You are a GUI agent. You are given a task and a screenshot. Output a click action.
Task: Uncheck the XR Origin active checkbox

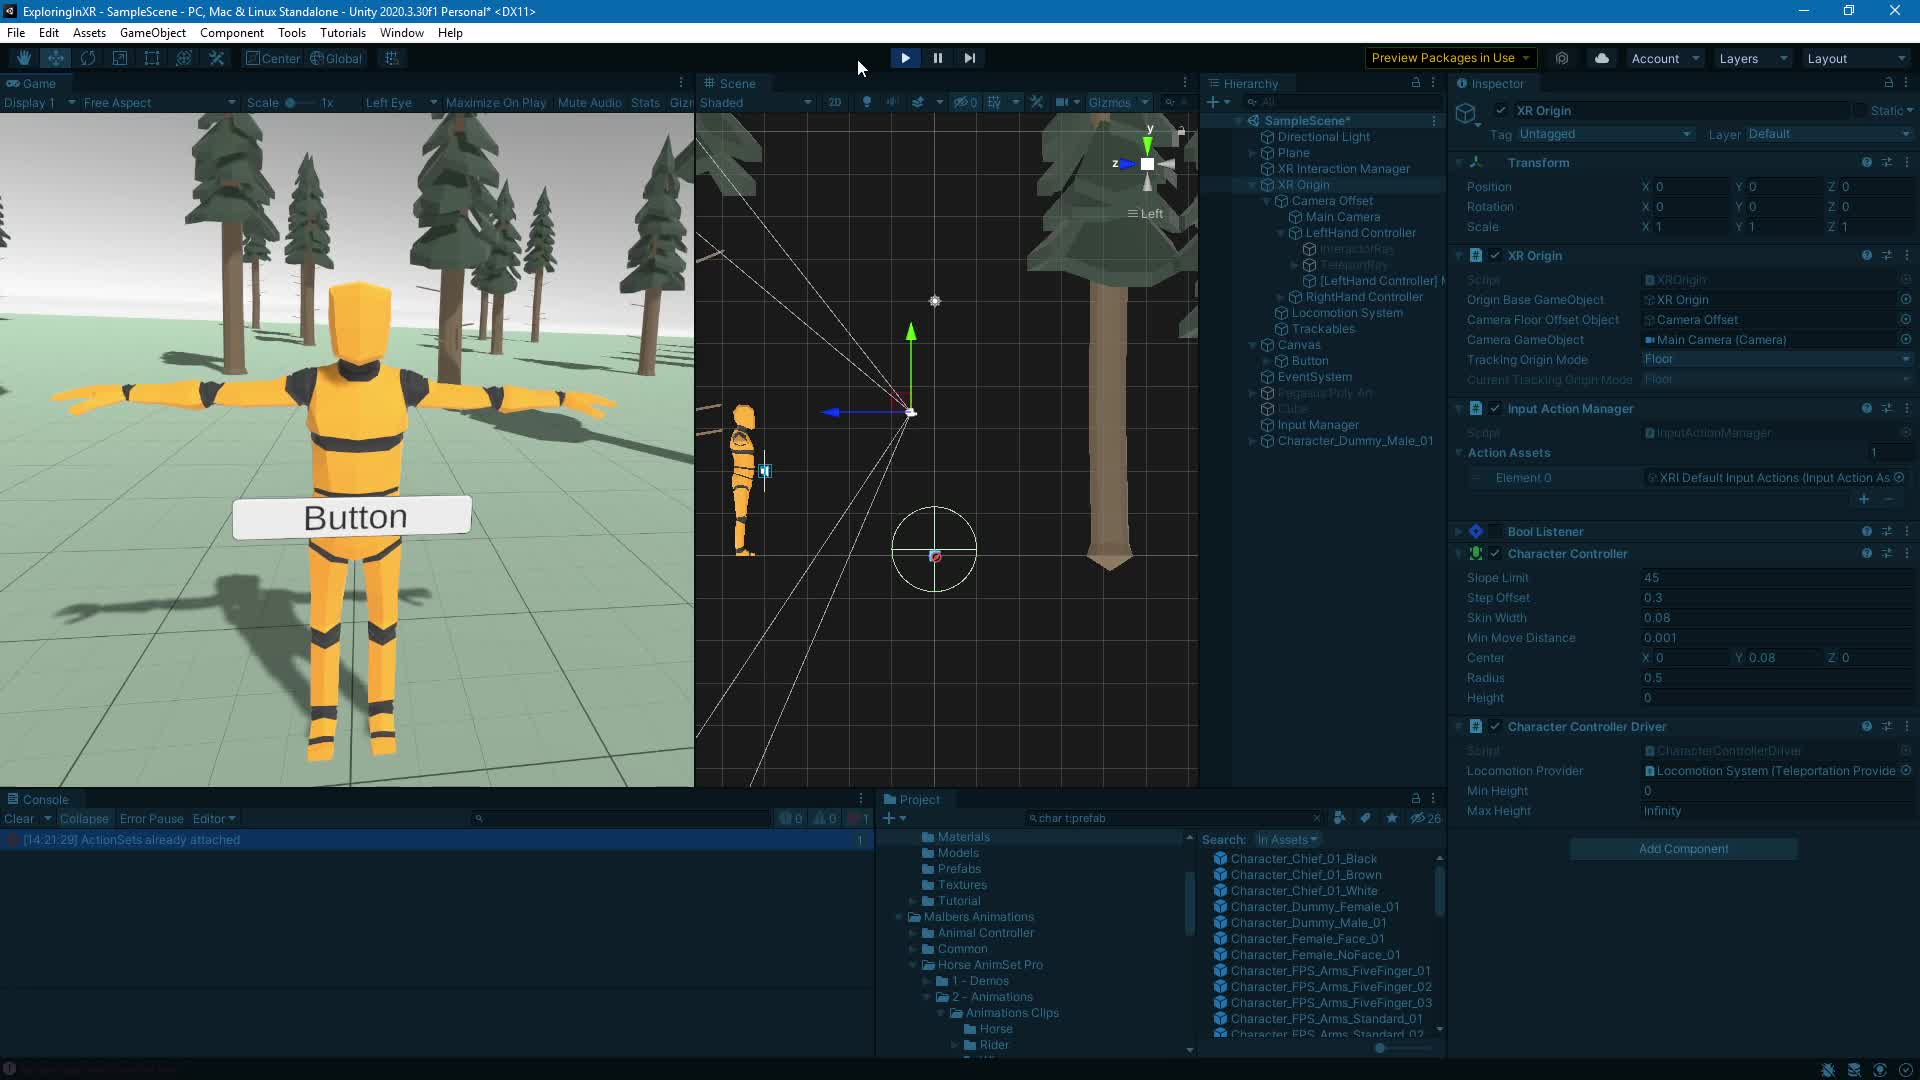click(x=1501, y=111)
